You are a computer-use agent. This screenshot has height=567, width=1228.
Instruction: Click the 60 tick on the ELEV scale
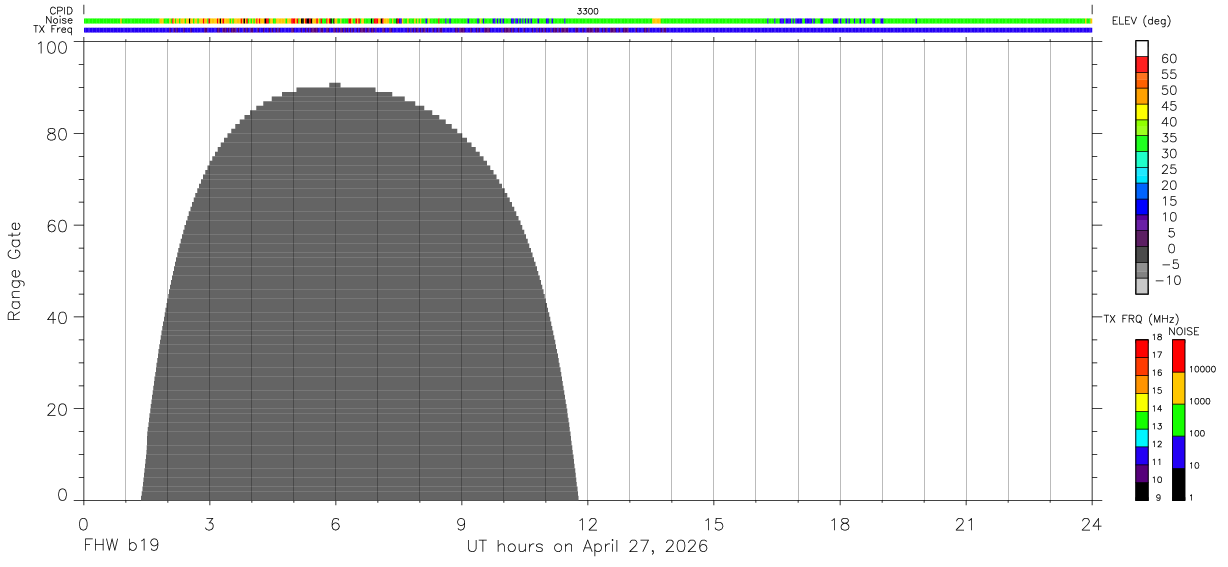coord(1168,59)
